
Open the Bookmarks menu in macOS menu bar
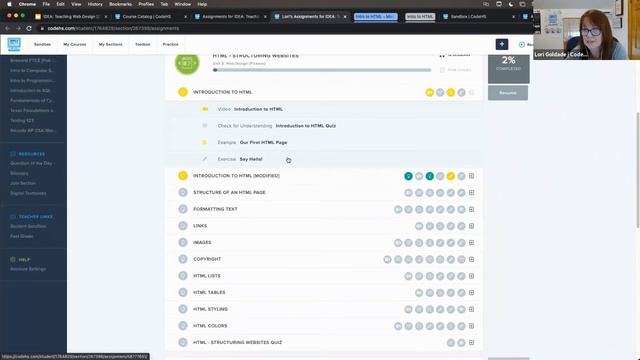click(120, 4)
